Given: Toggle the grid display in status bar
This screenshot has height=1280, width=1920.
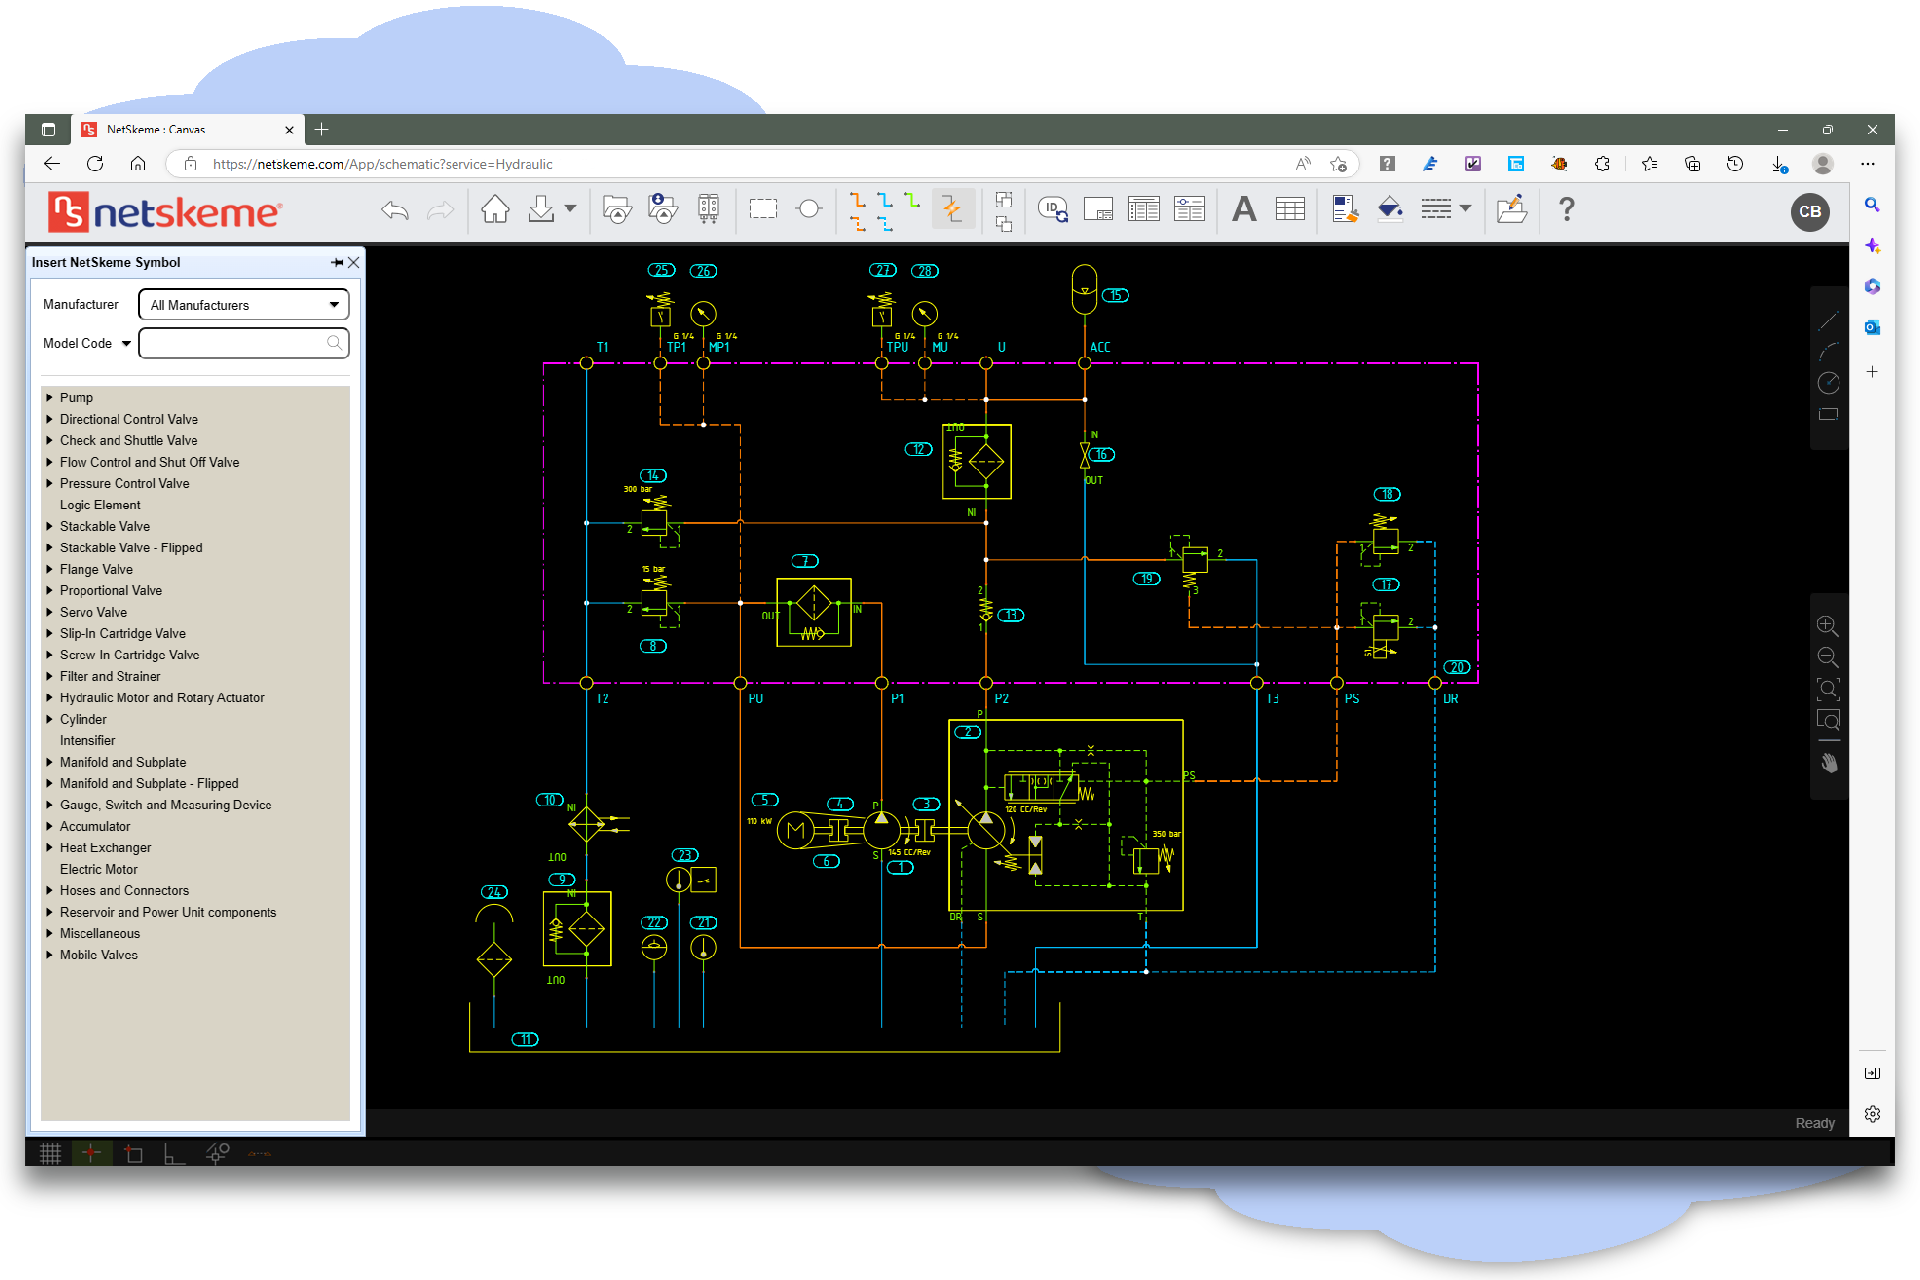Looking at the screenshot, I should tap(50, 1153).
